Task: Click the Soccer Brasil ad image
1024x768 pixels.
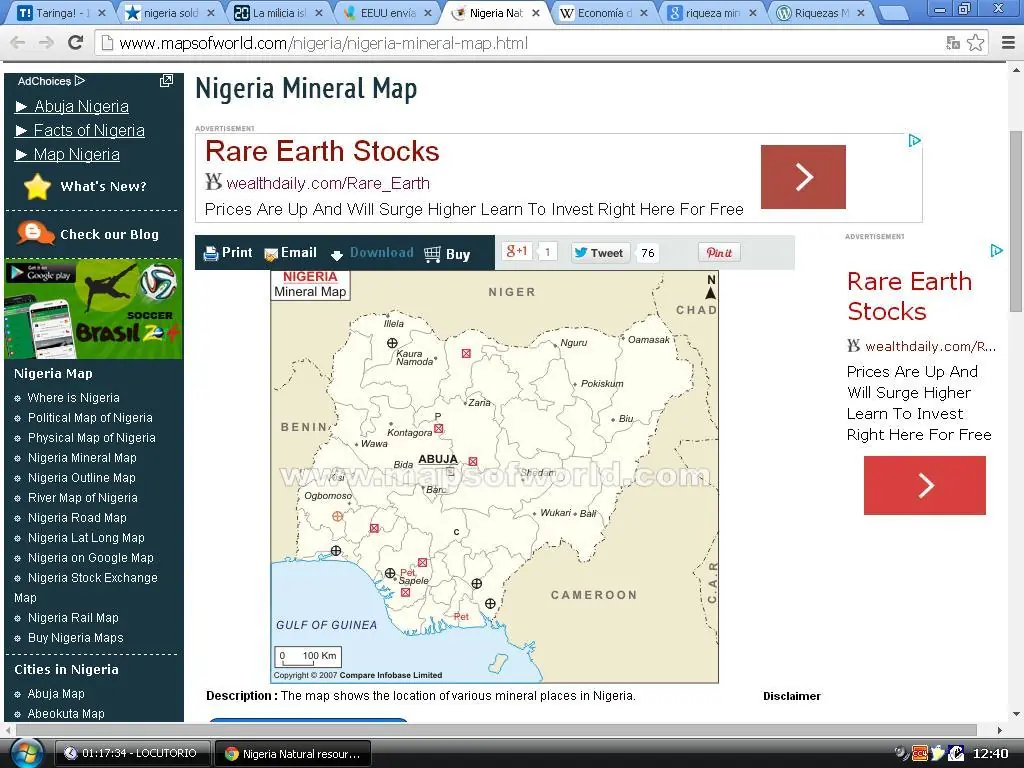Action: tap(93, 309)
